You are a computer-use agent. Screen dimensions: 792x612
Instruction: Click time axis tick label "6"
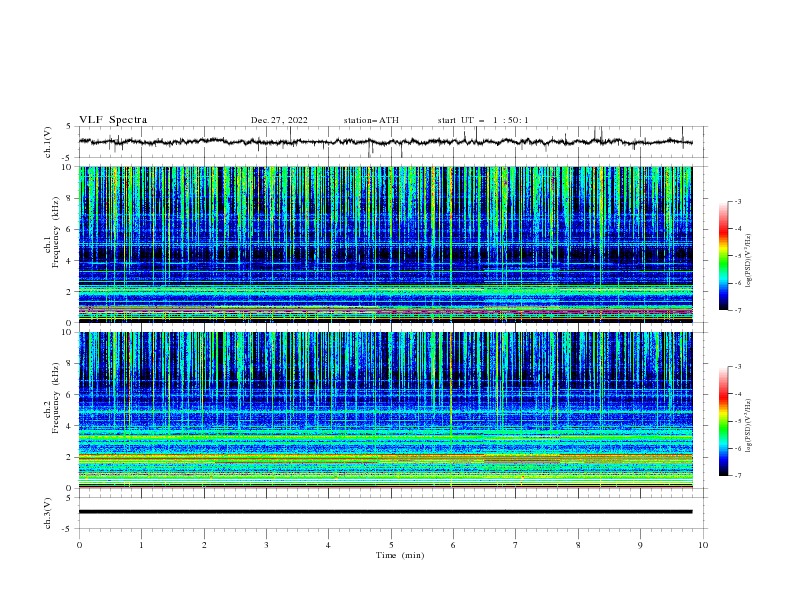453,545
